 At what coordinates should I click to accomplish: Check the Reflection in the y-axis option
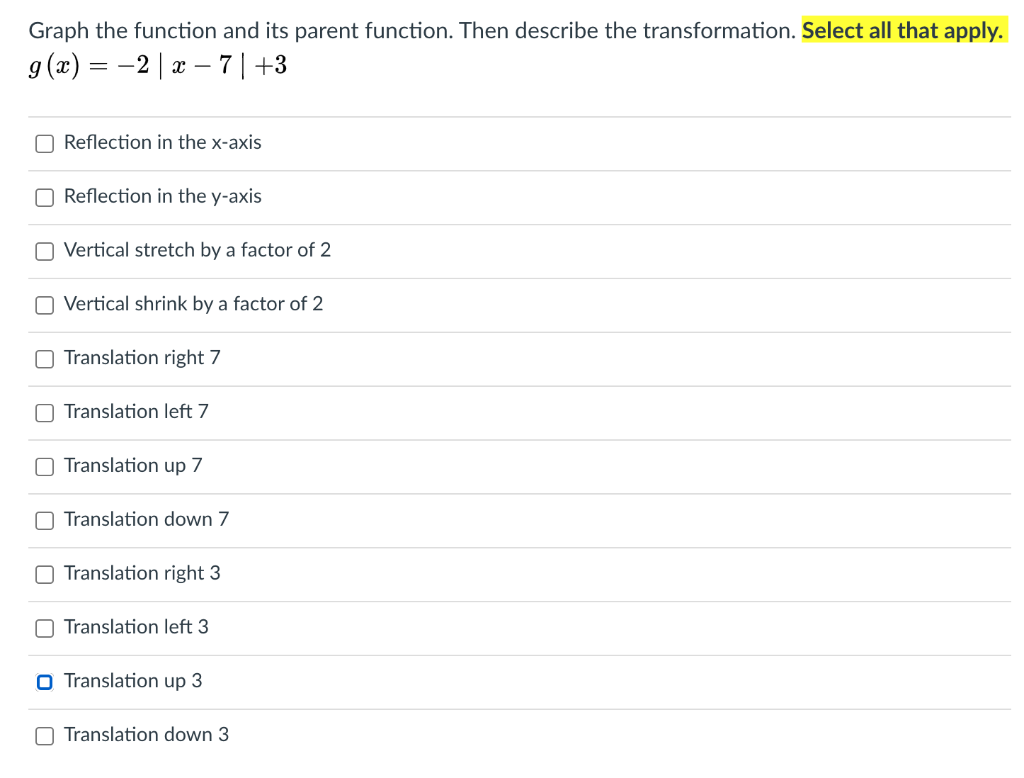[44, 197]
